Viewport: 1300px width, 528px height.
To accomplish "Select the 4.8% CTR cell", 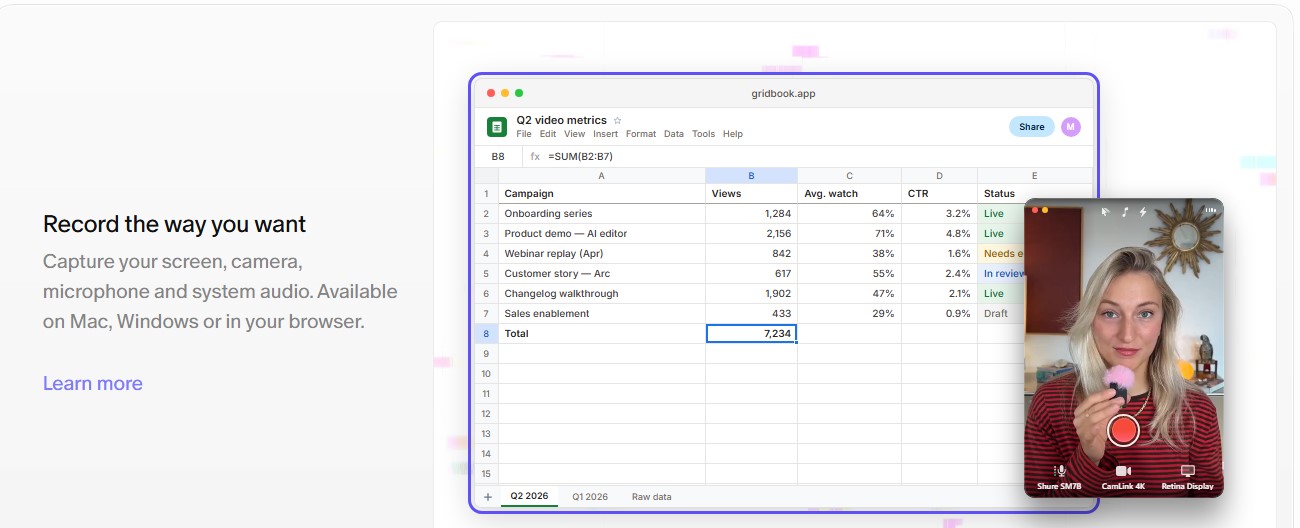I will pyautogui.click(x=939, y=234).
